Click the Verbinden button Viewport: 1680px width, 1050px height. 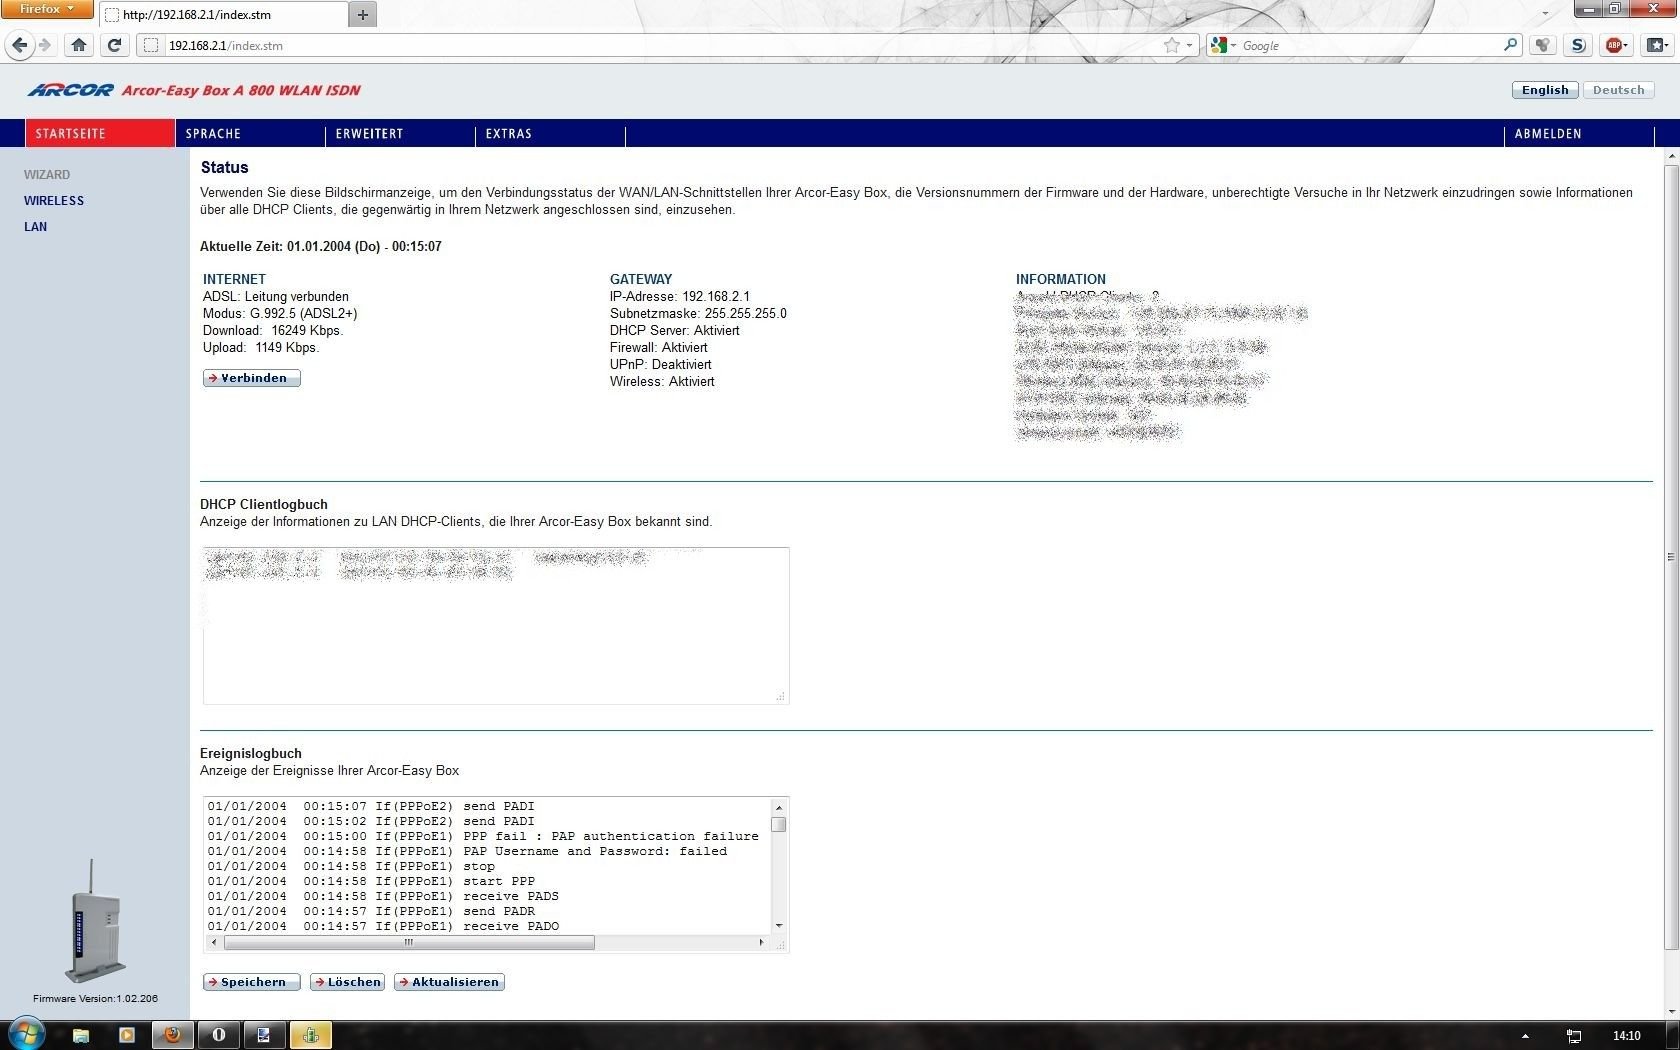pos(252,378)
